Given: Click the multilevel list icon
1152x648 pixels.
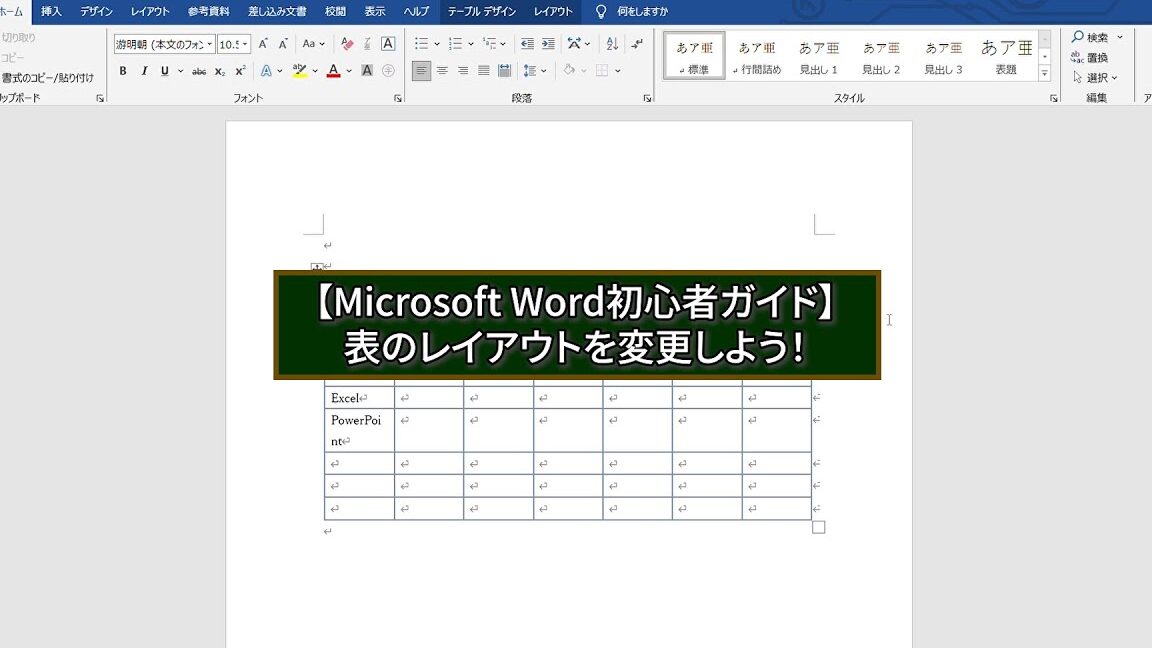Looking at the screenshot, I should pos(489,44).
